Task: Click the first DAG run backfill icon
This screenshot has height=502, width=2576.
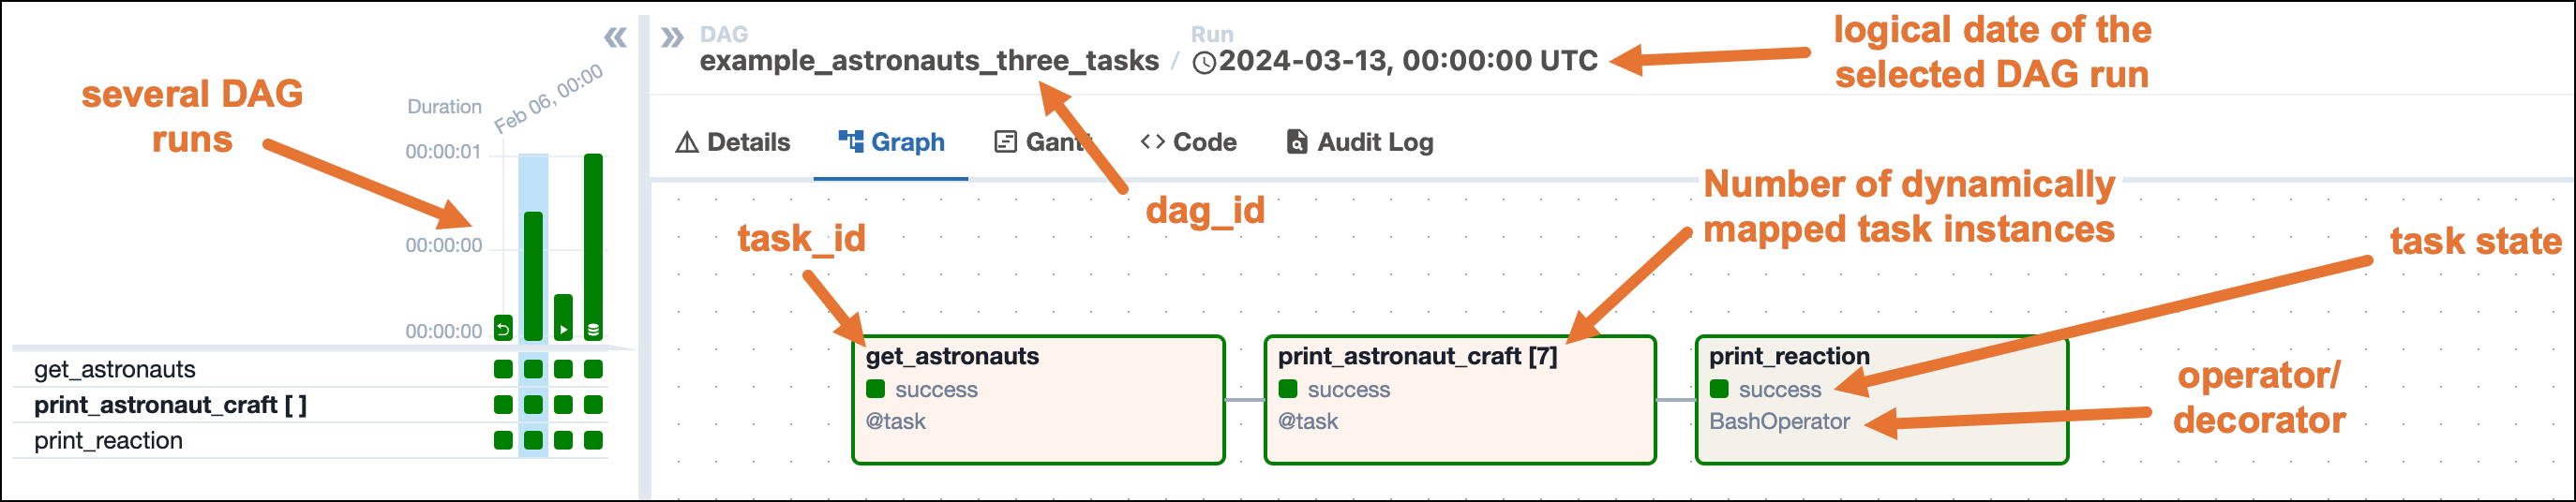Action: 503,328
